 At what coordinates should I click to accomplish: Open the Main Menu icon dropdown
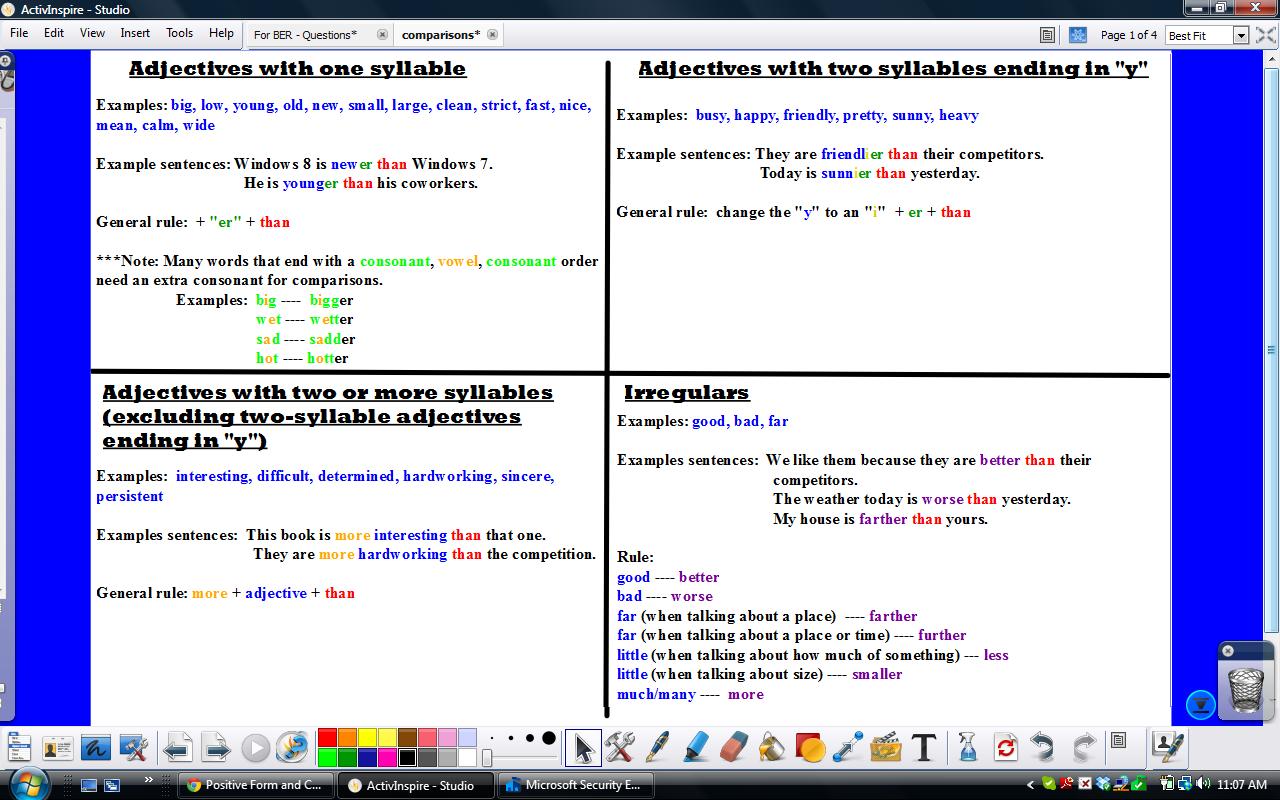tap(19, 747)
